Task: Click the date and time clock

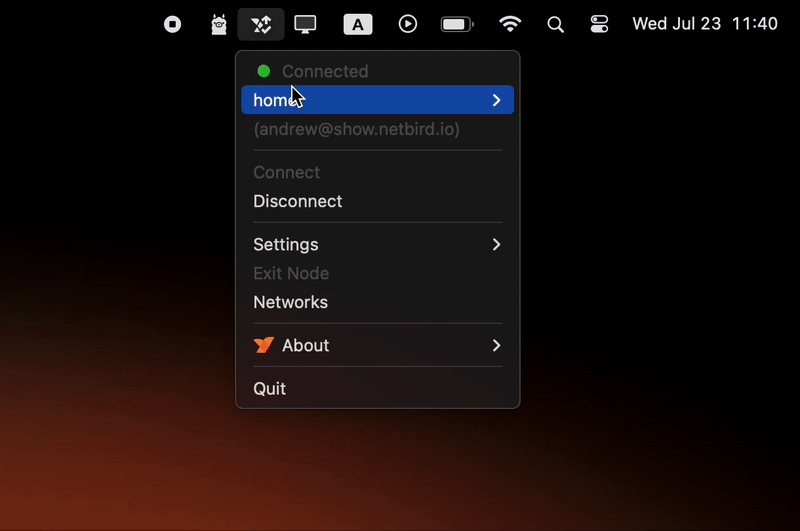Action: point(705,24)
